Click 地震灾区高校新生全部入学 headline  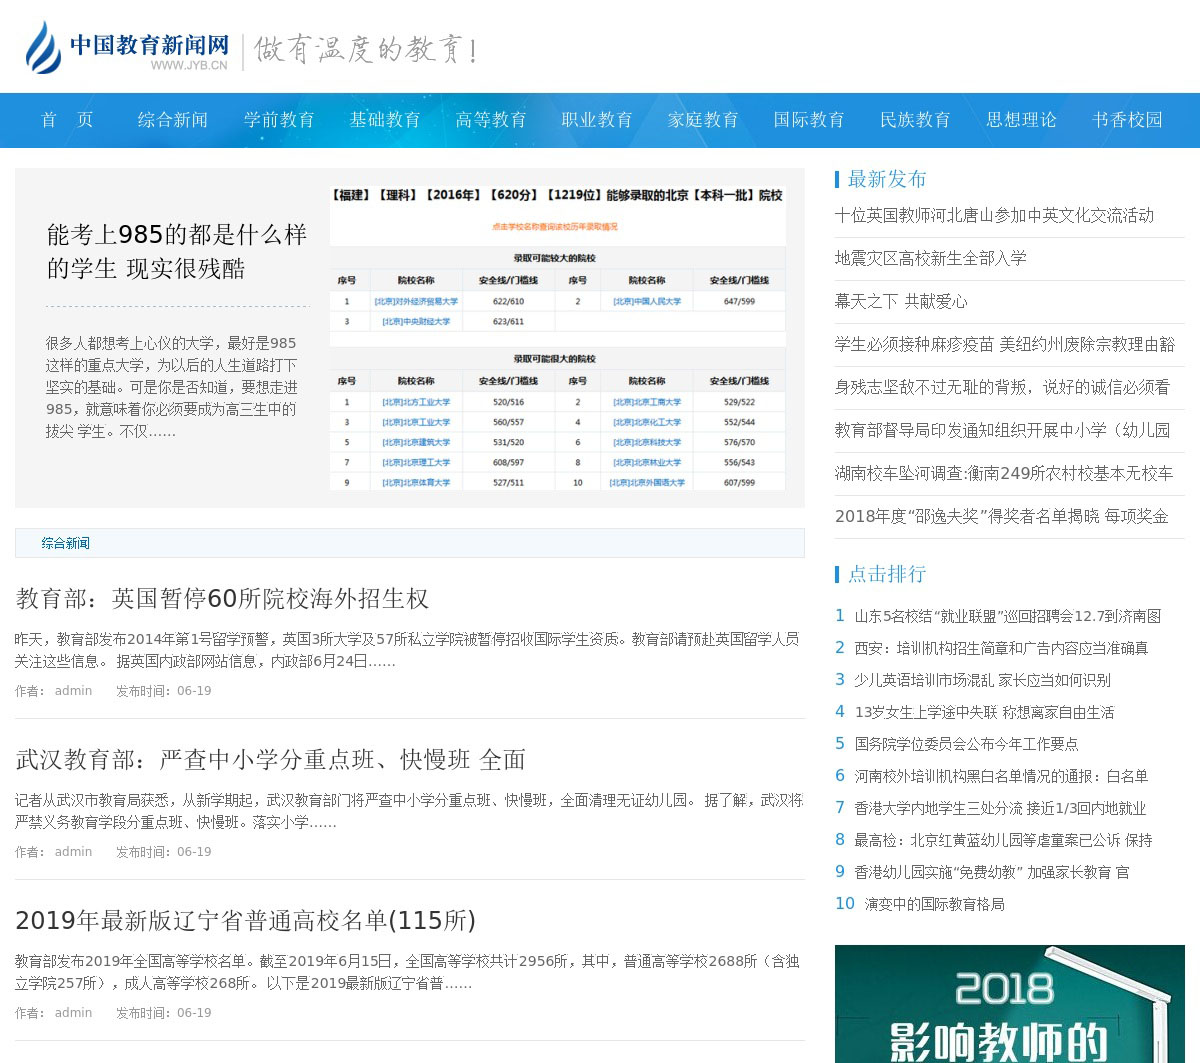(x=930, y=258)
